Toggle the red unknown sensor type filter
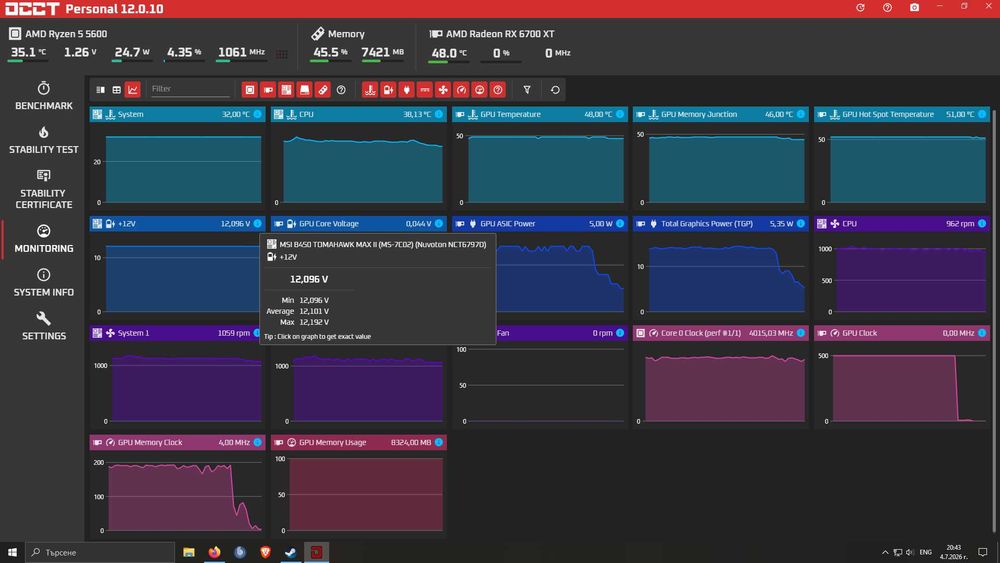Viewport: 1000px width, 563px height. [498, 90]
